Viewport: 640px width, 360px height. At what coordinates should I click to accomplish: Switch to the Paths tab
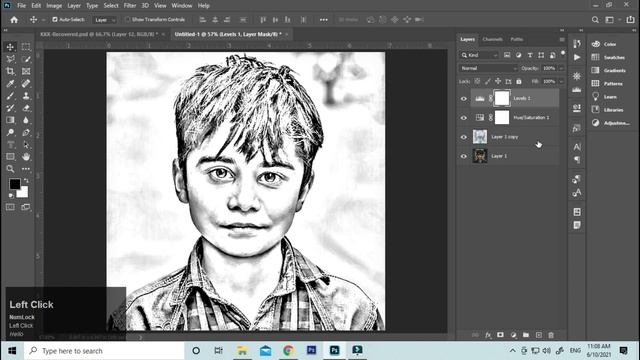pyautogui.click(x=516, y=39)
